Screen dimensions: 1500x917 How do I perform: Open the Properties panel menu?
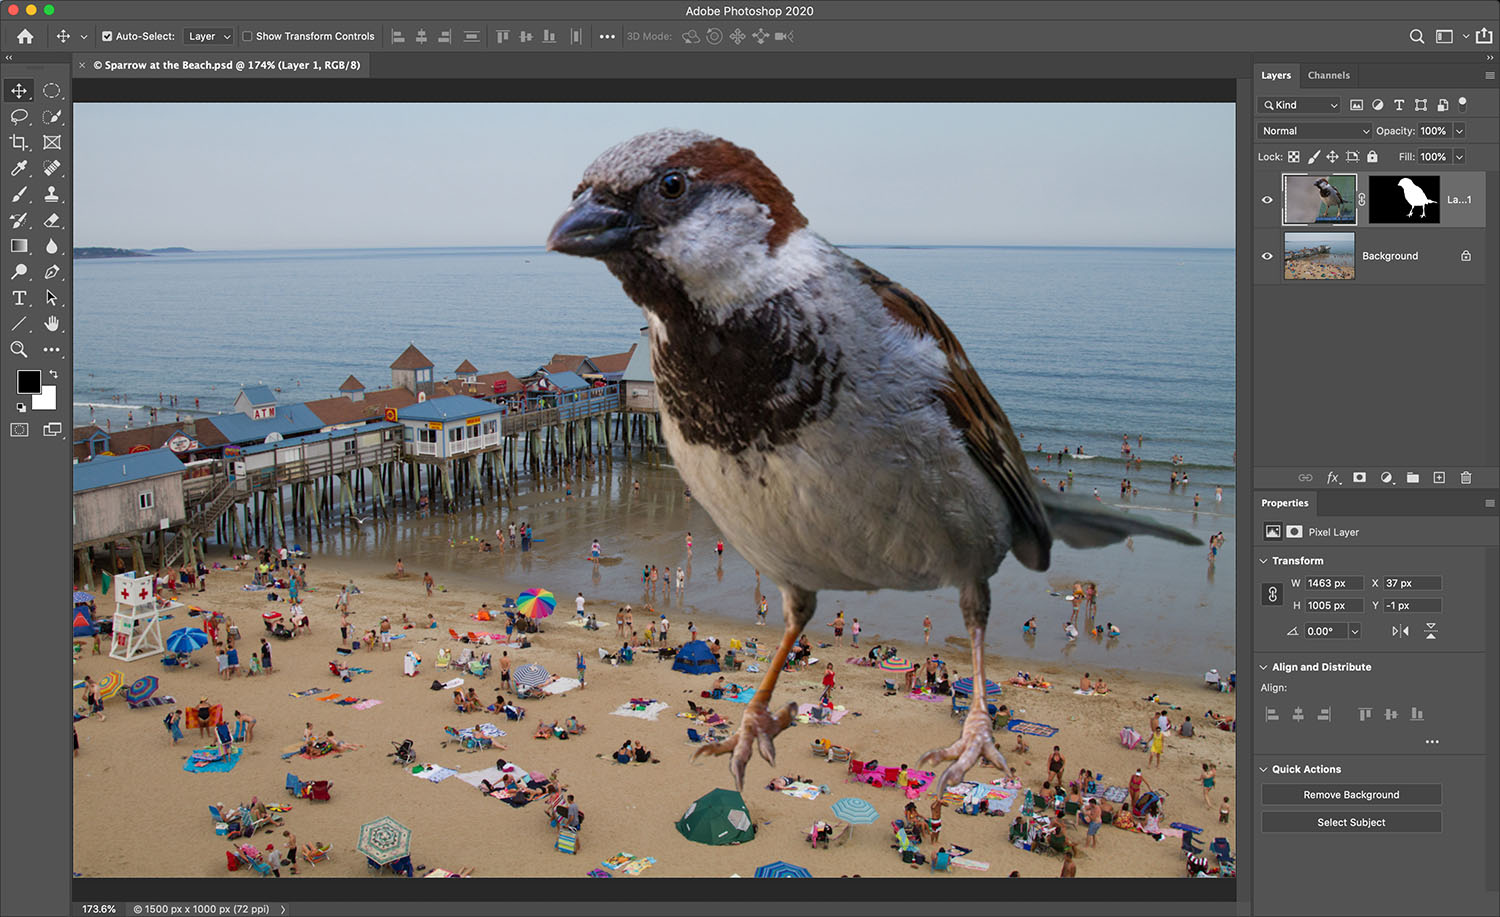pos(1489,503)
